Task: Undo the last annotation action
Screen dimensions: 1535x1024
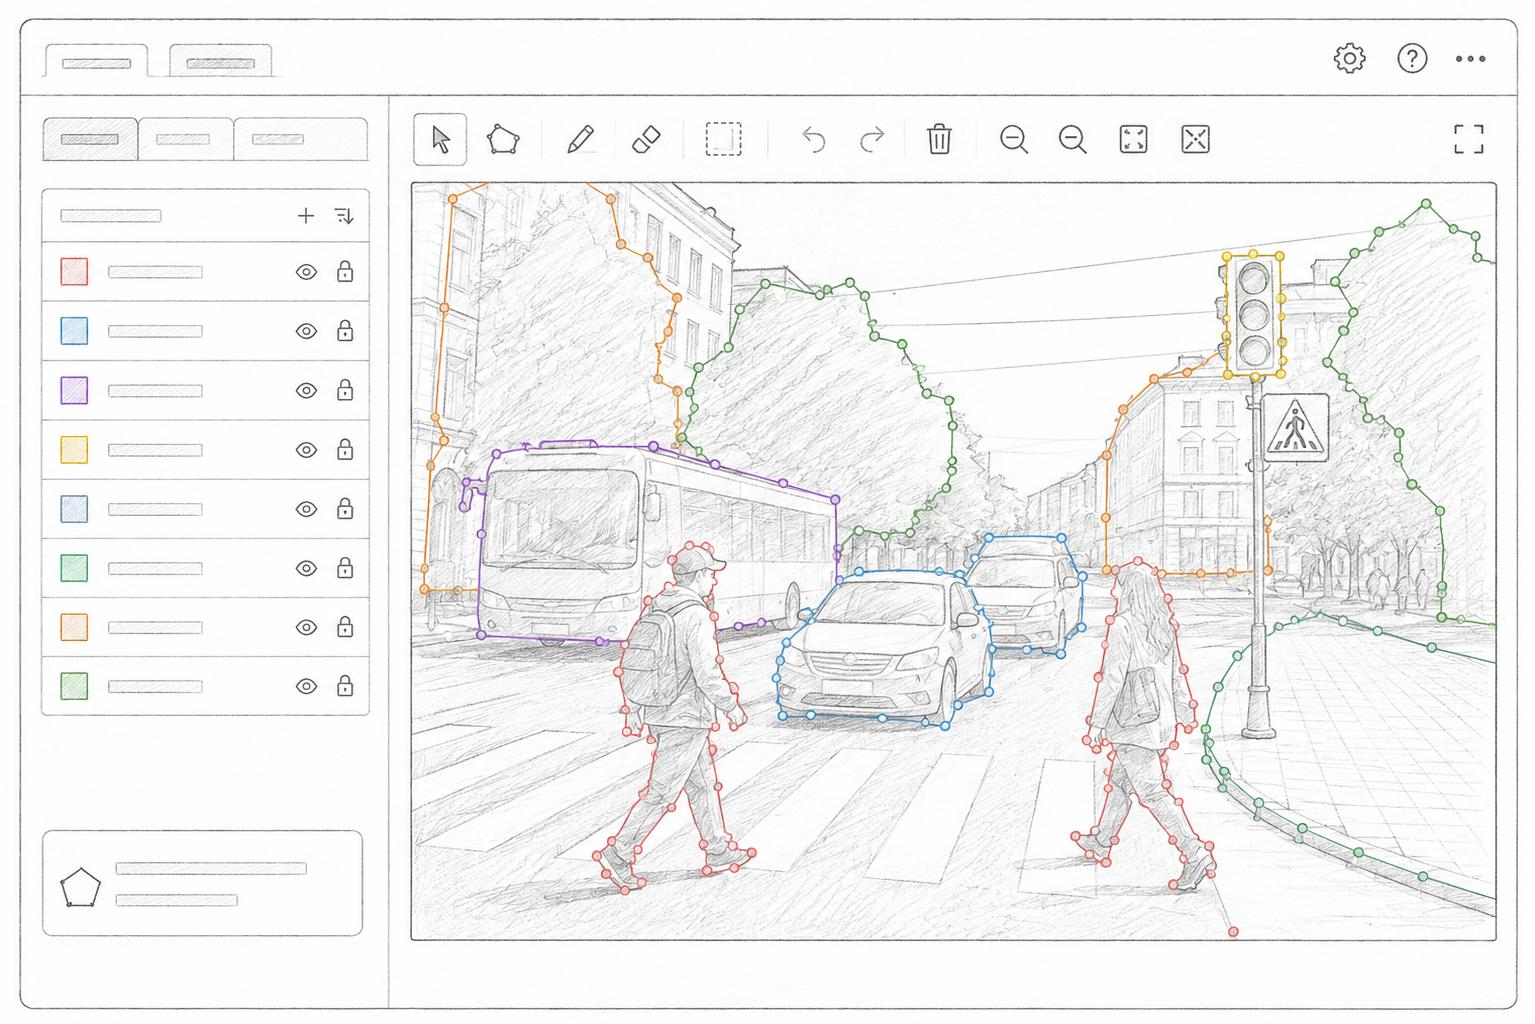Action: [814, 139]
